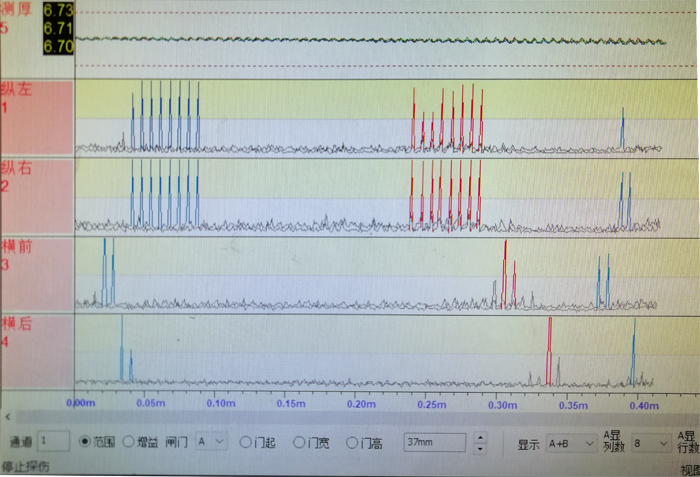The image size is (700, 477).
Task: Open the A显列数 dropdown showing 8
Action: [x=649, y=442]
